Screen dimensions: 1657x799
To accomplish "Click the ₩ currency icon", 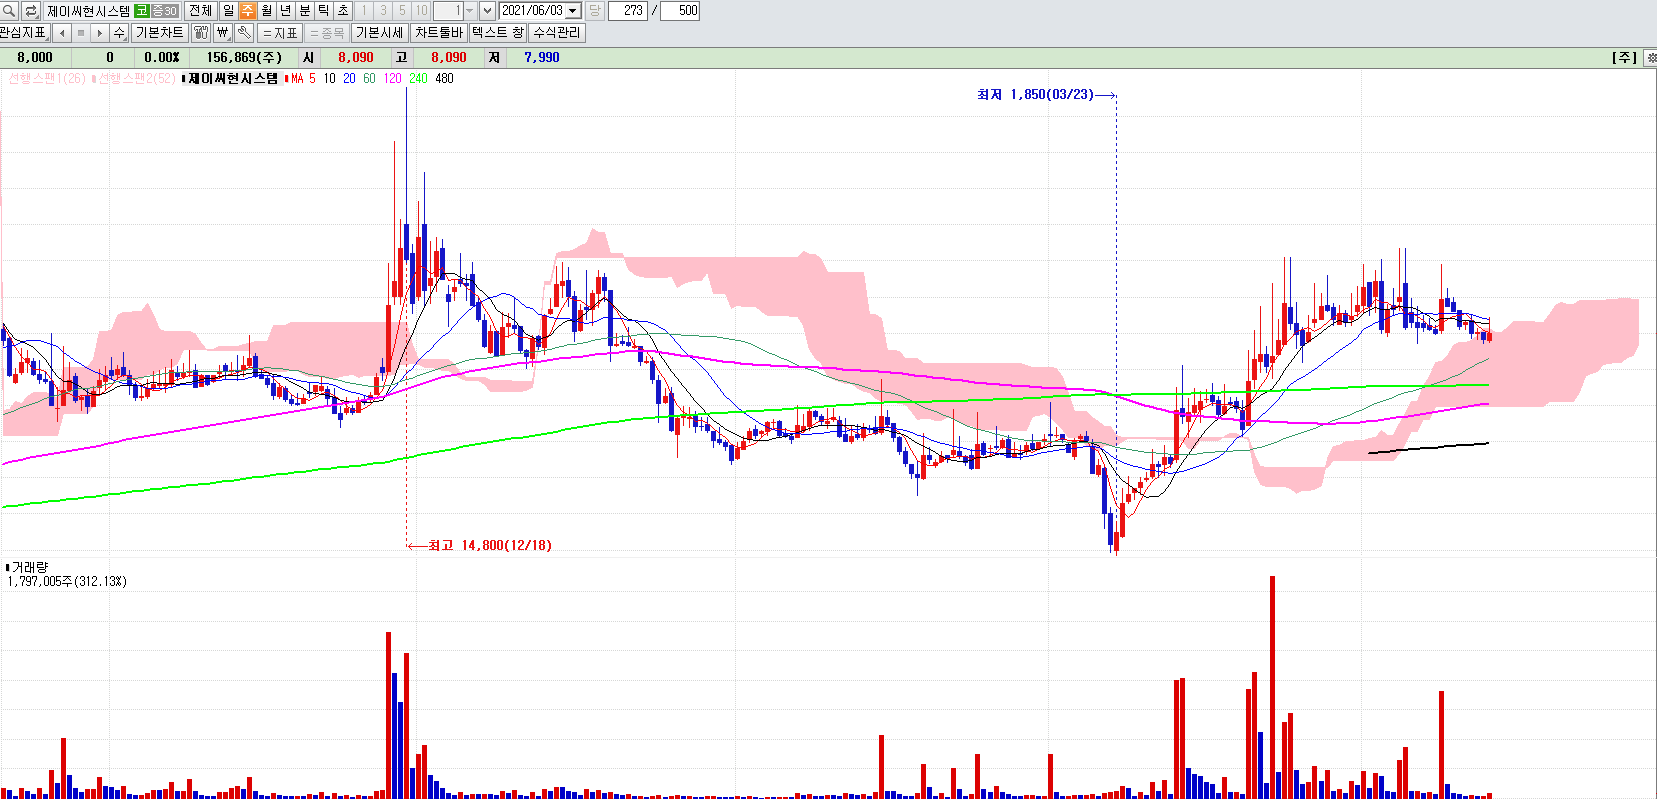I will tap(223, 32).
